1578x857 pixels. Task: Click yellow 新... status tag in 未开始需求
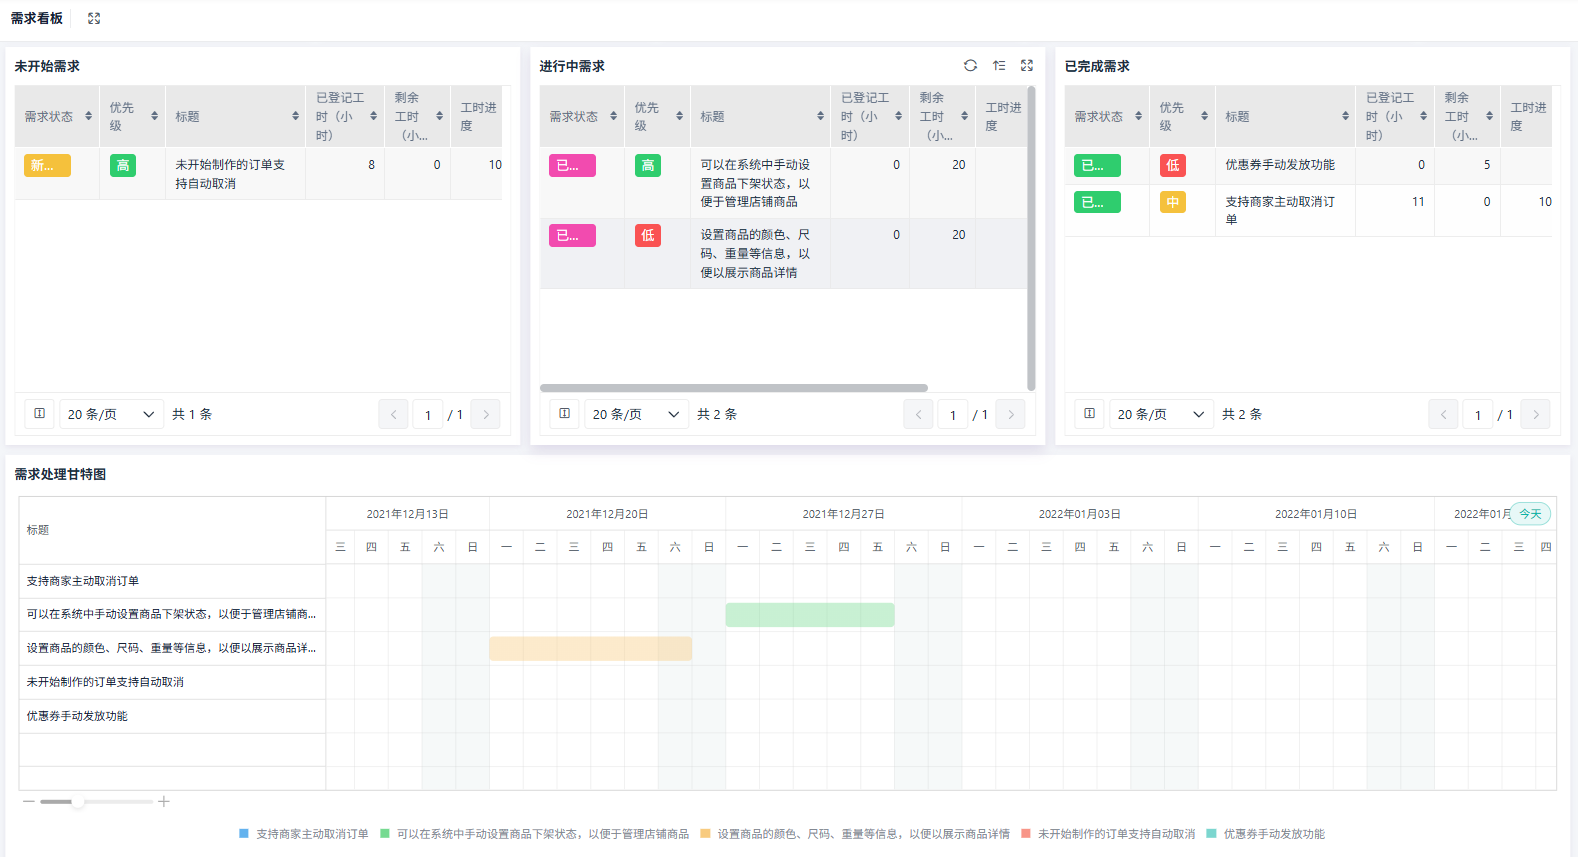coord(47,166)
